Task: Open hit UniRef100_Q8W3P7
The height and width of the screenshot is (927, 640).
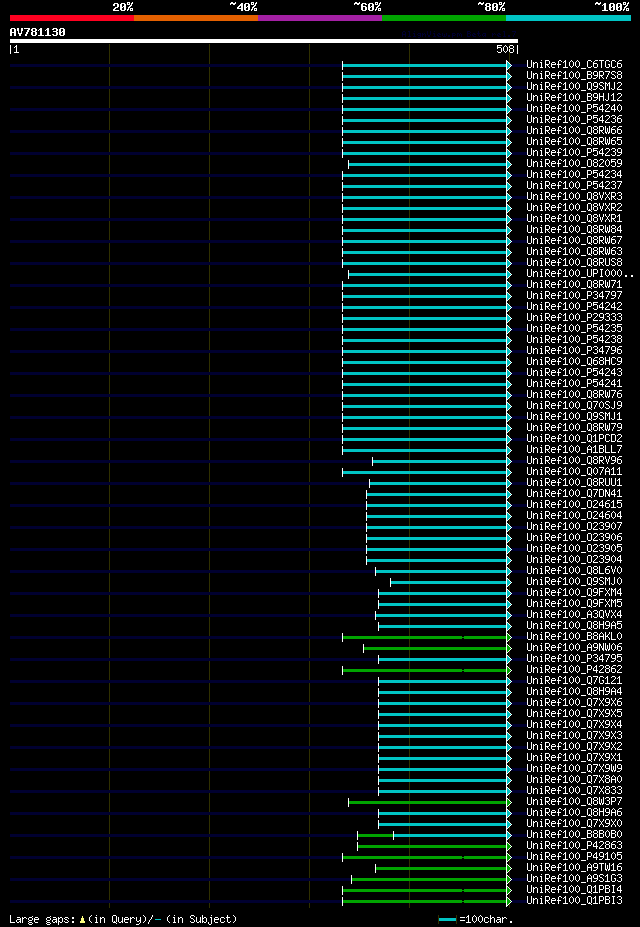Action: click(574, 802)
